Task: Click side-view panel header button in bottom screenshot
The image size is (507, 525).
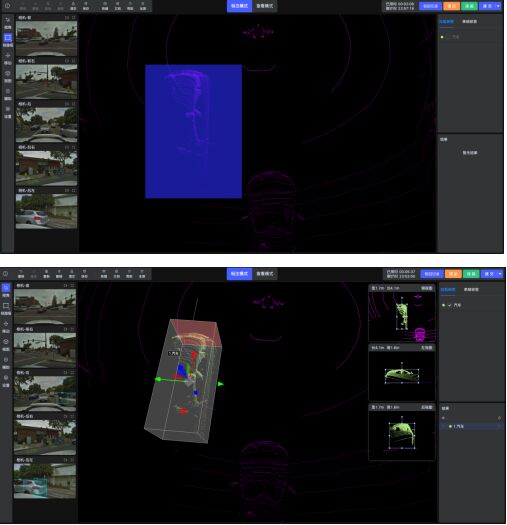Action: coord(427,348)
